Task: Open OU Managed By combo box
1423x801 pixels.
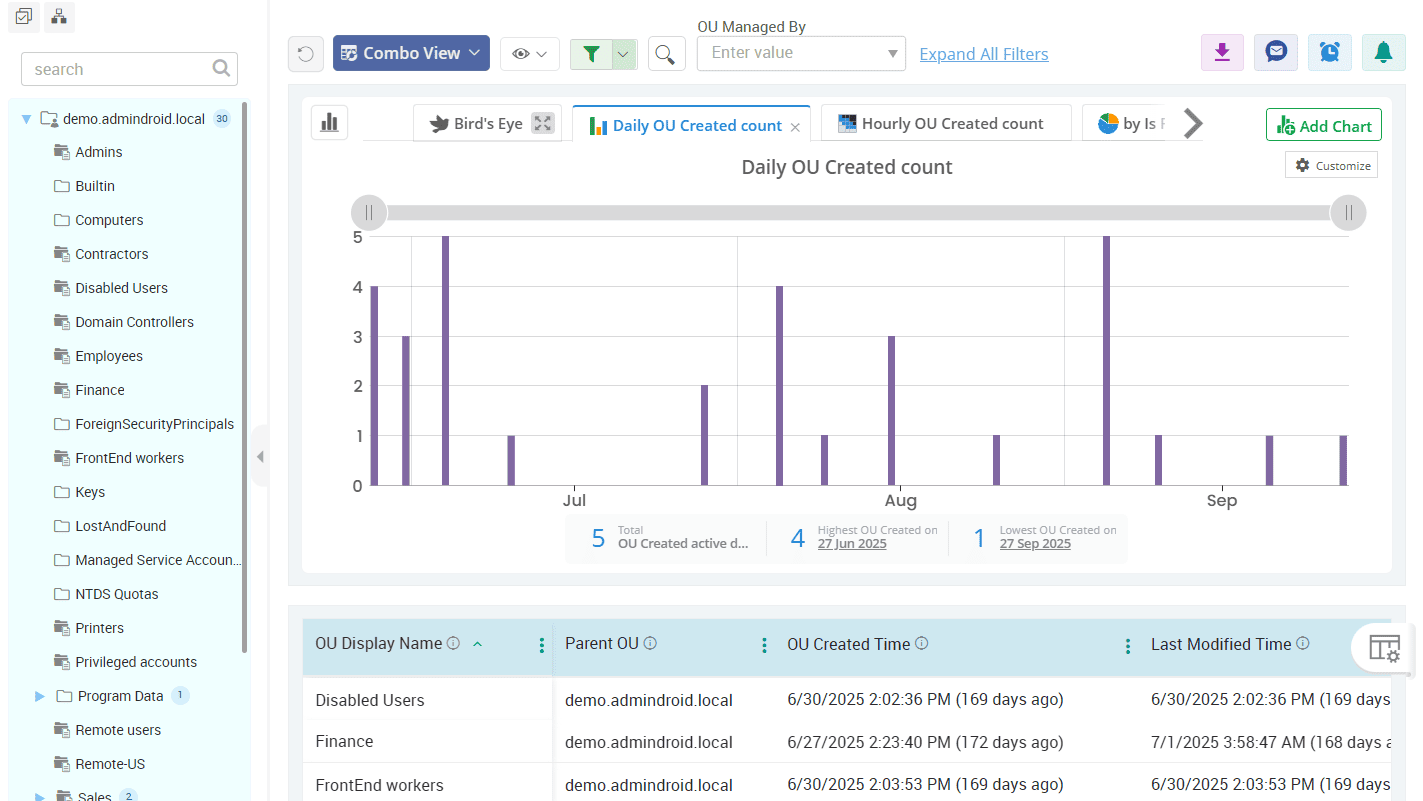Action: click(801, 53)
